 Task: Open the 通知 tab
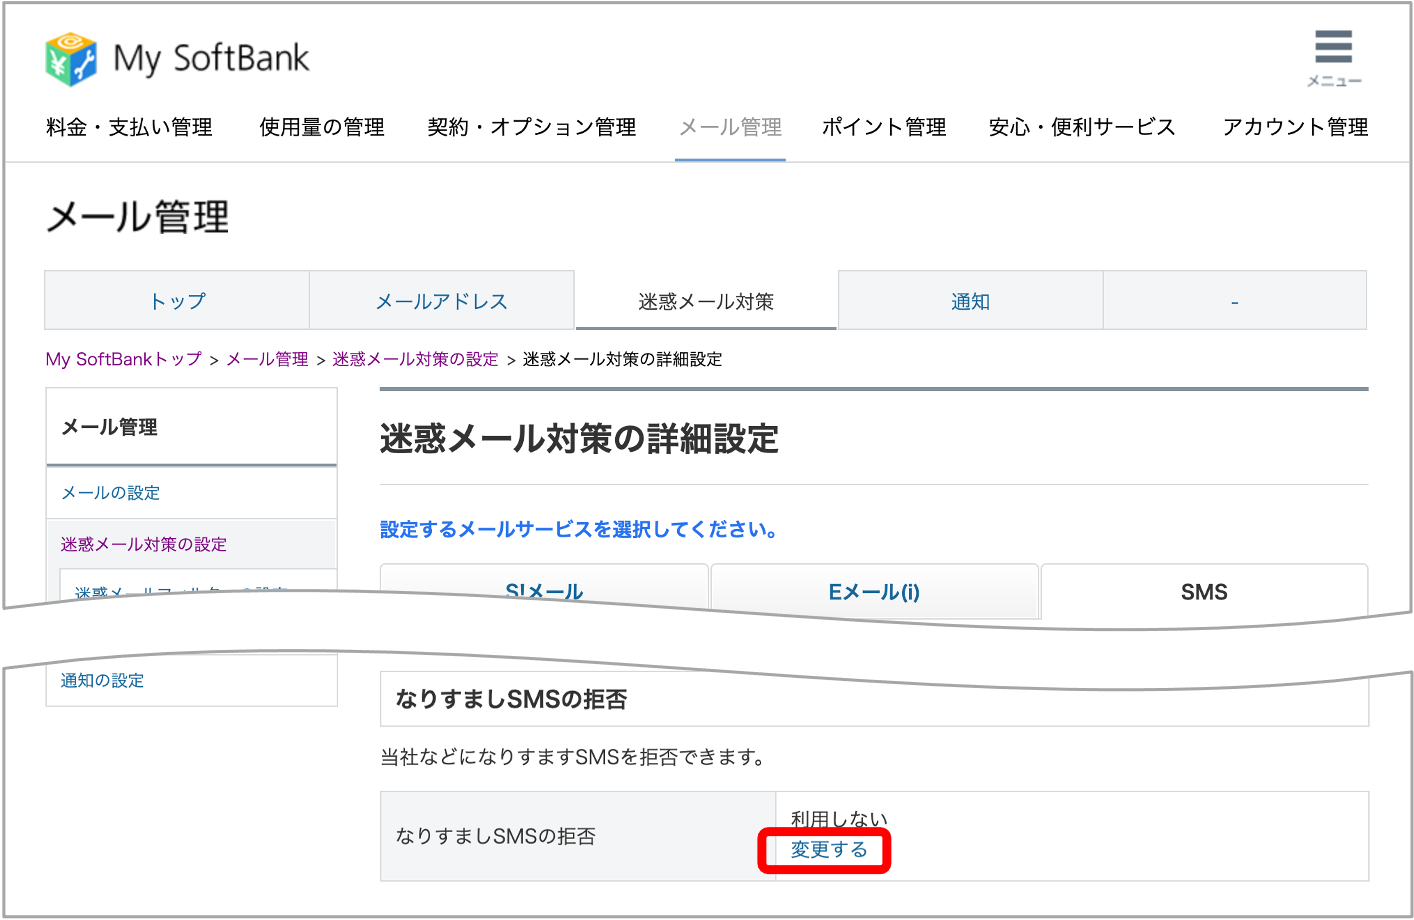coord(971,300)
